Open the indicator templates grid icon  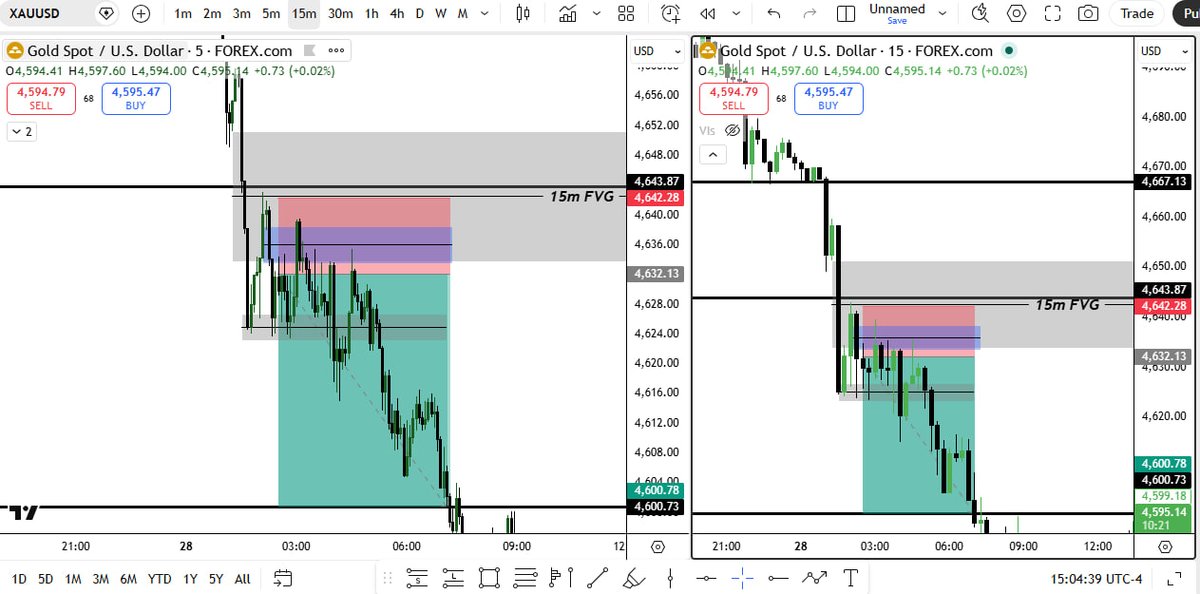click(x=626, y=14)
